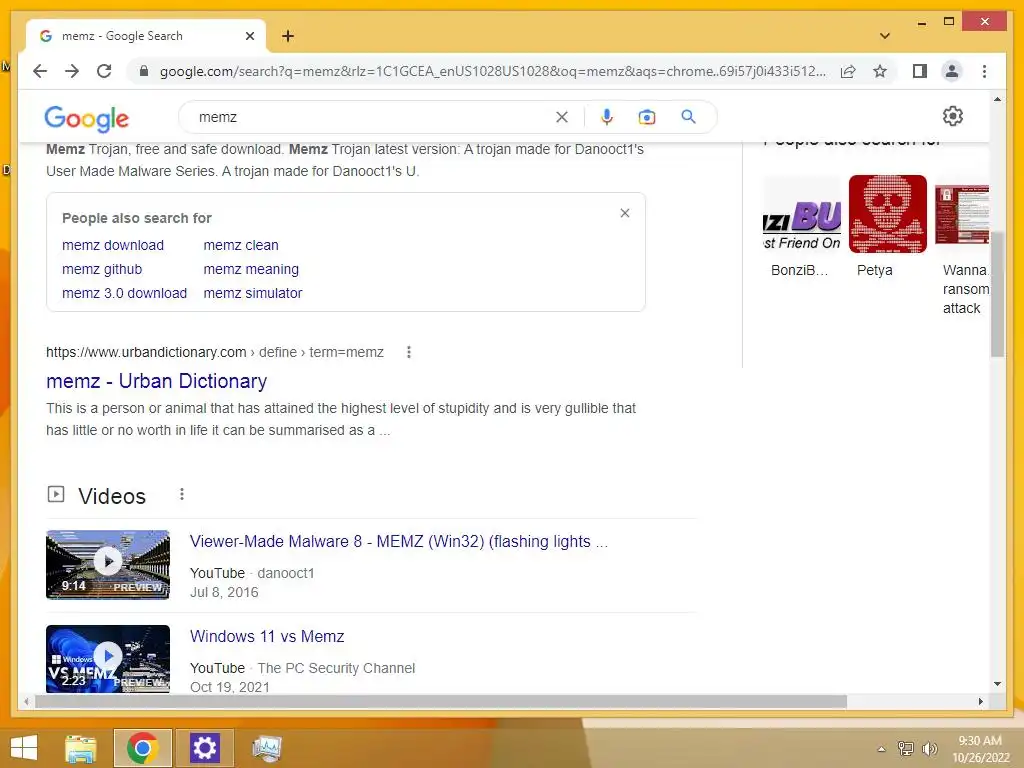The image size is (1024, 768).
Task: Close the memz - Google Search tab
Action: click(x=249, y=36)
